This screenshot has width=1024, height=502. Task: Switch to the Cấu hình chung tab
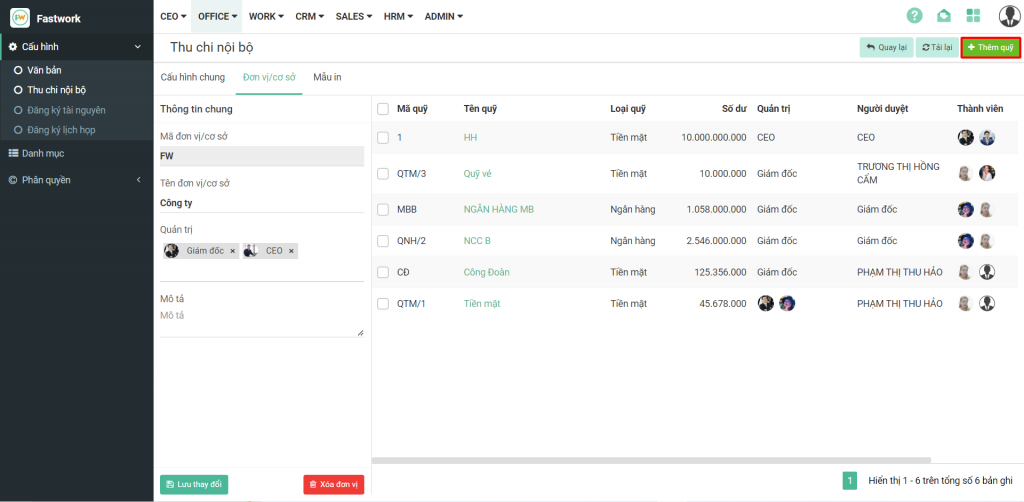192,77
